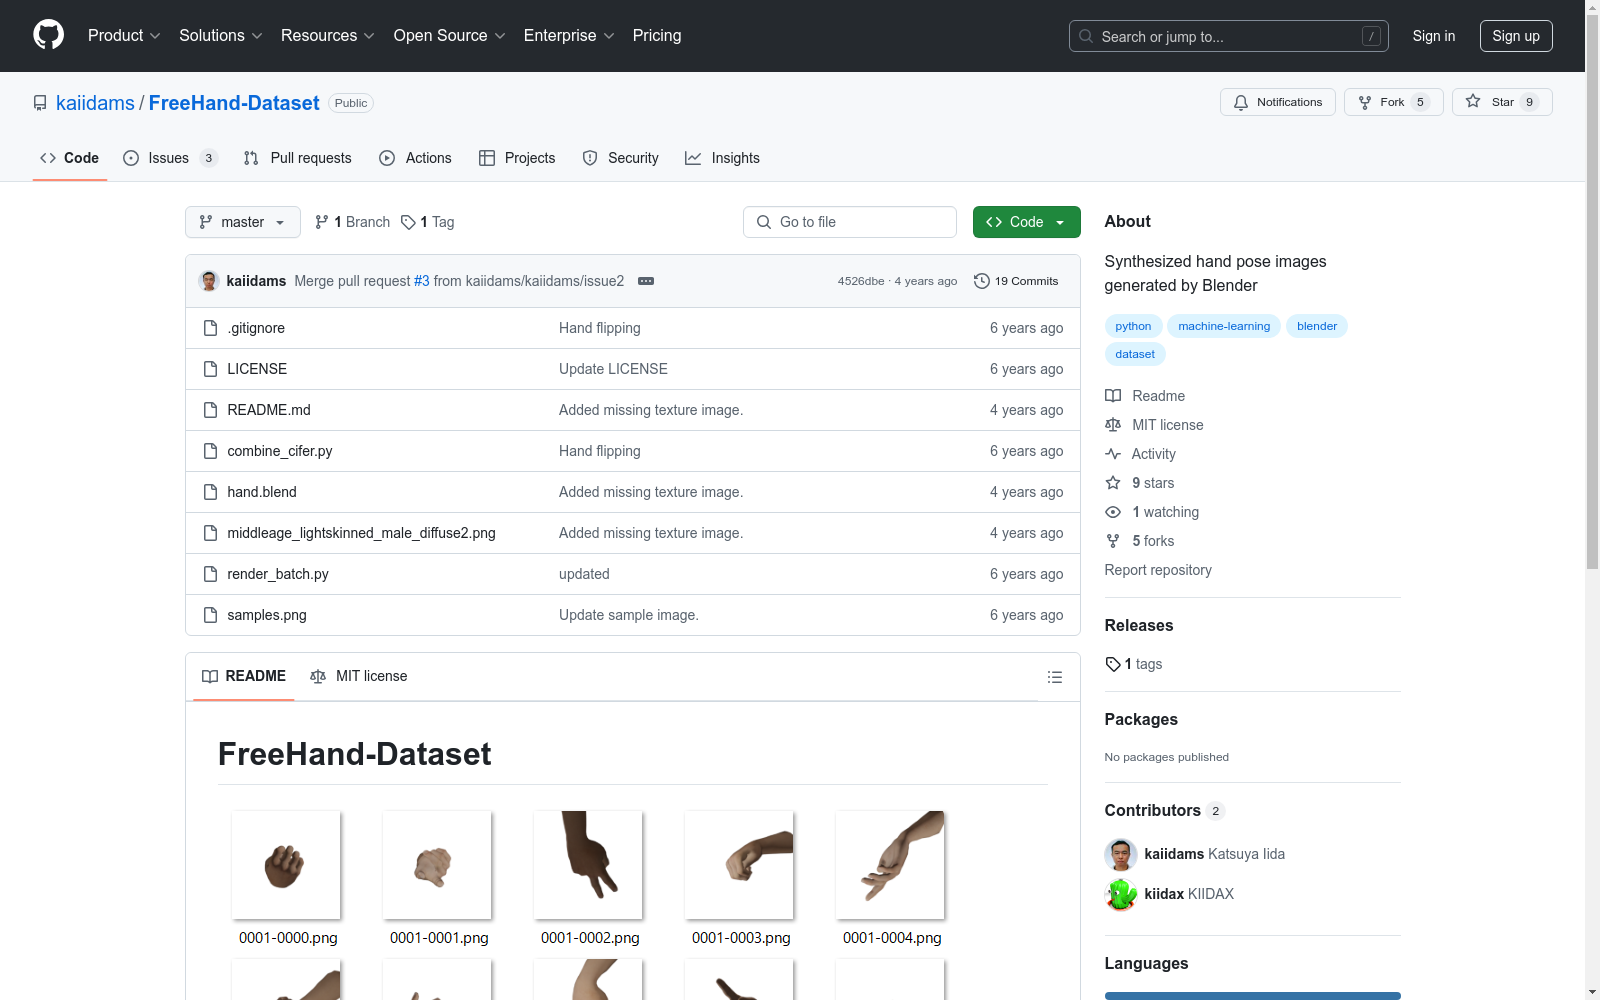Open the master branch selector
The height and width of the screenshot is (1000, 1600).
243,222
